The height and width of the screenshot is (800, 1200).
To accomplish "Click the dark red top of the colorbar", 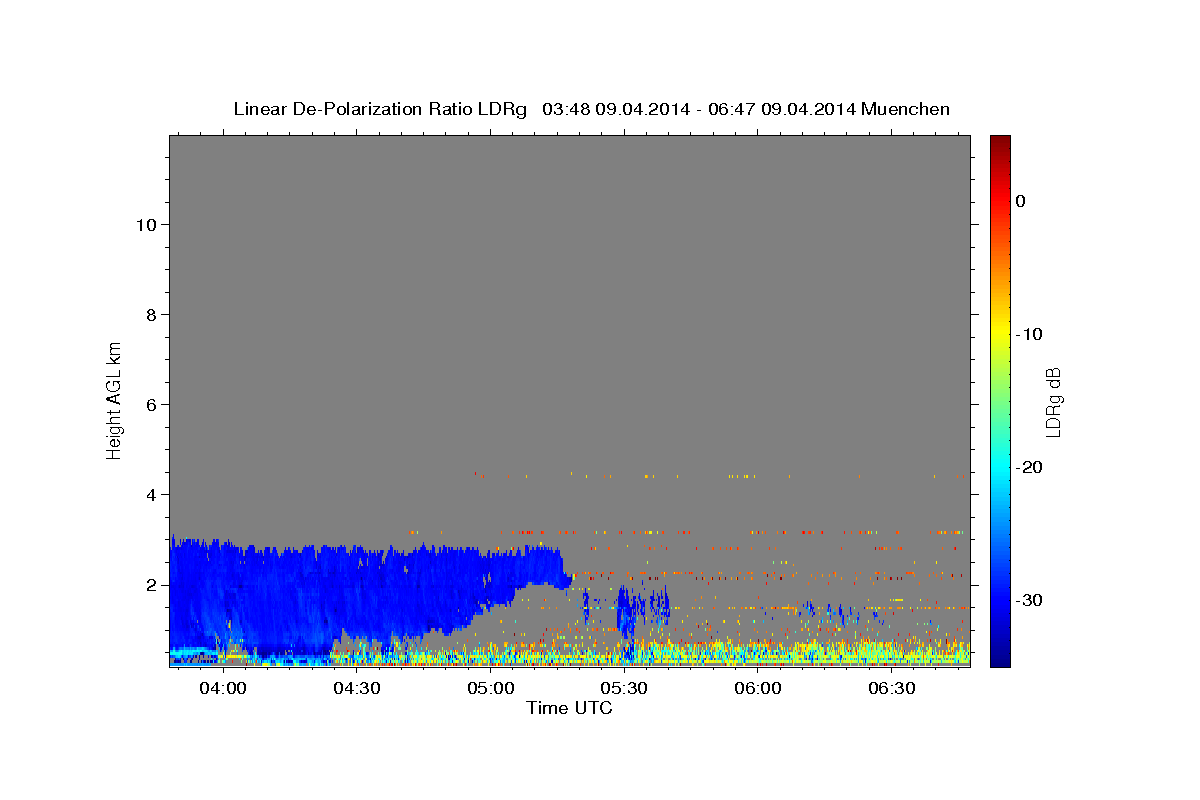I will point(1000,143).
